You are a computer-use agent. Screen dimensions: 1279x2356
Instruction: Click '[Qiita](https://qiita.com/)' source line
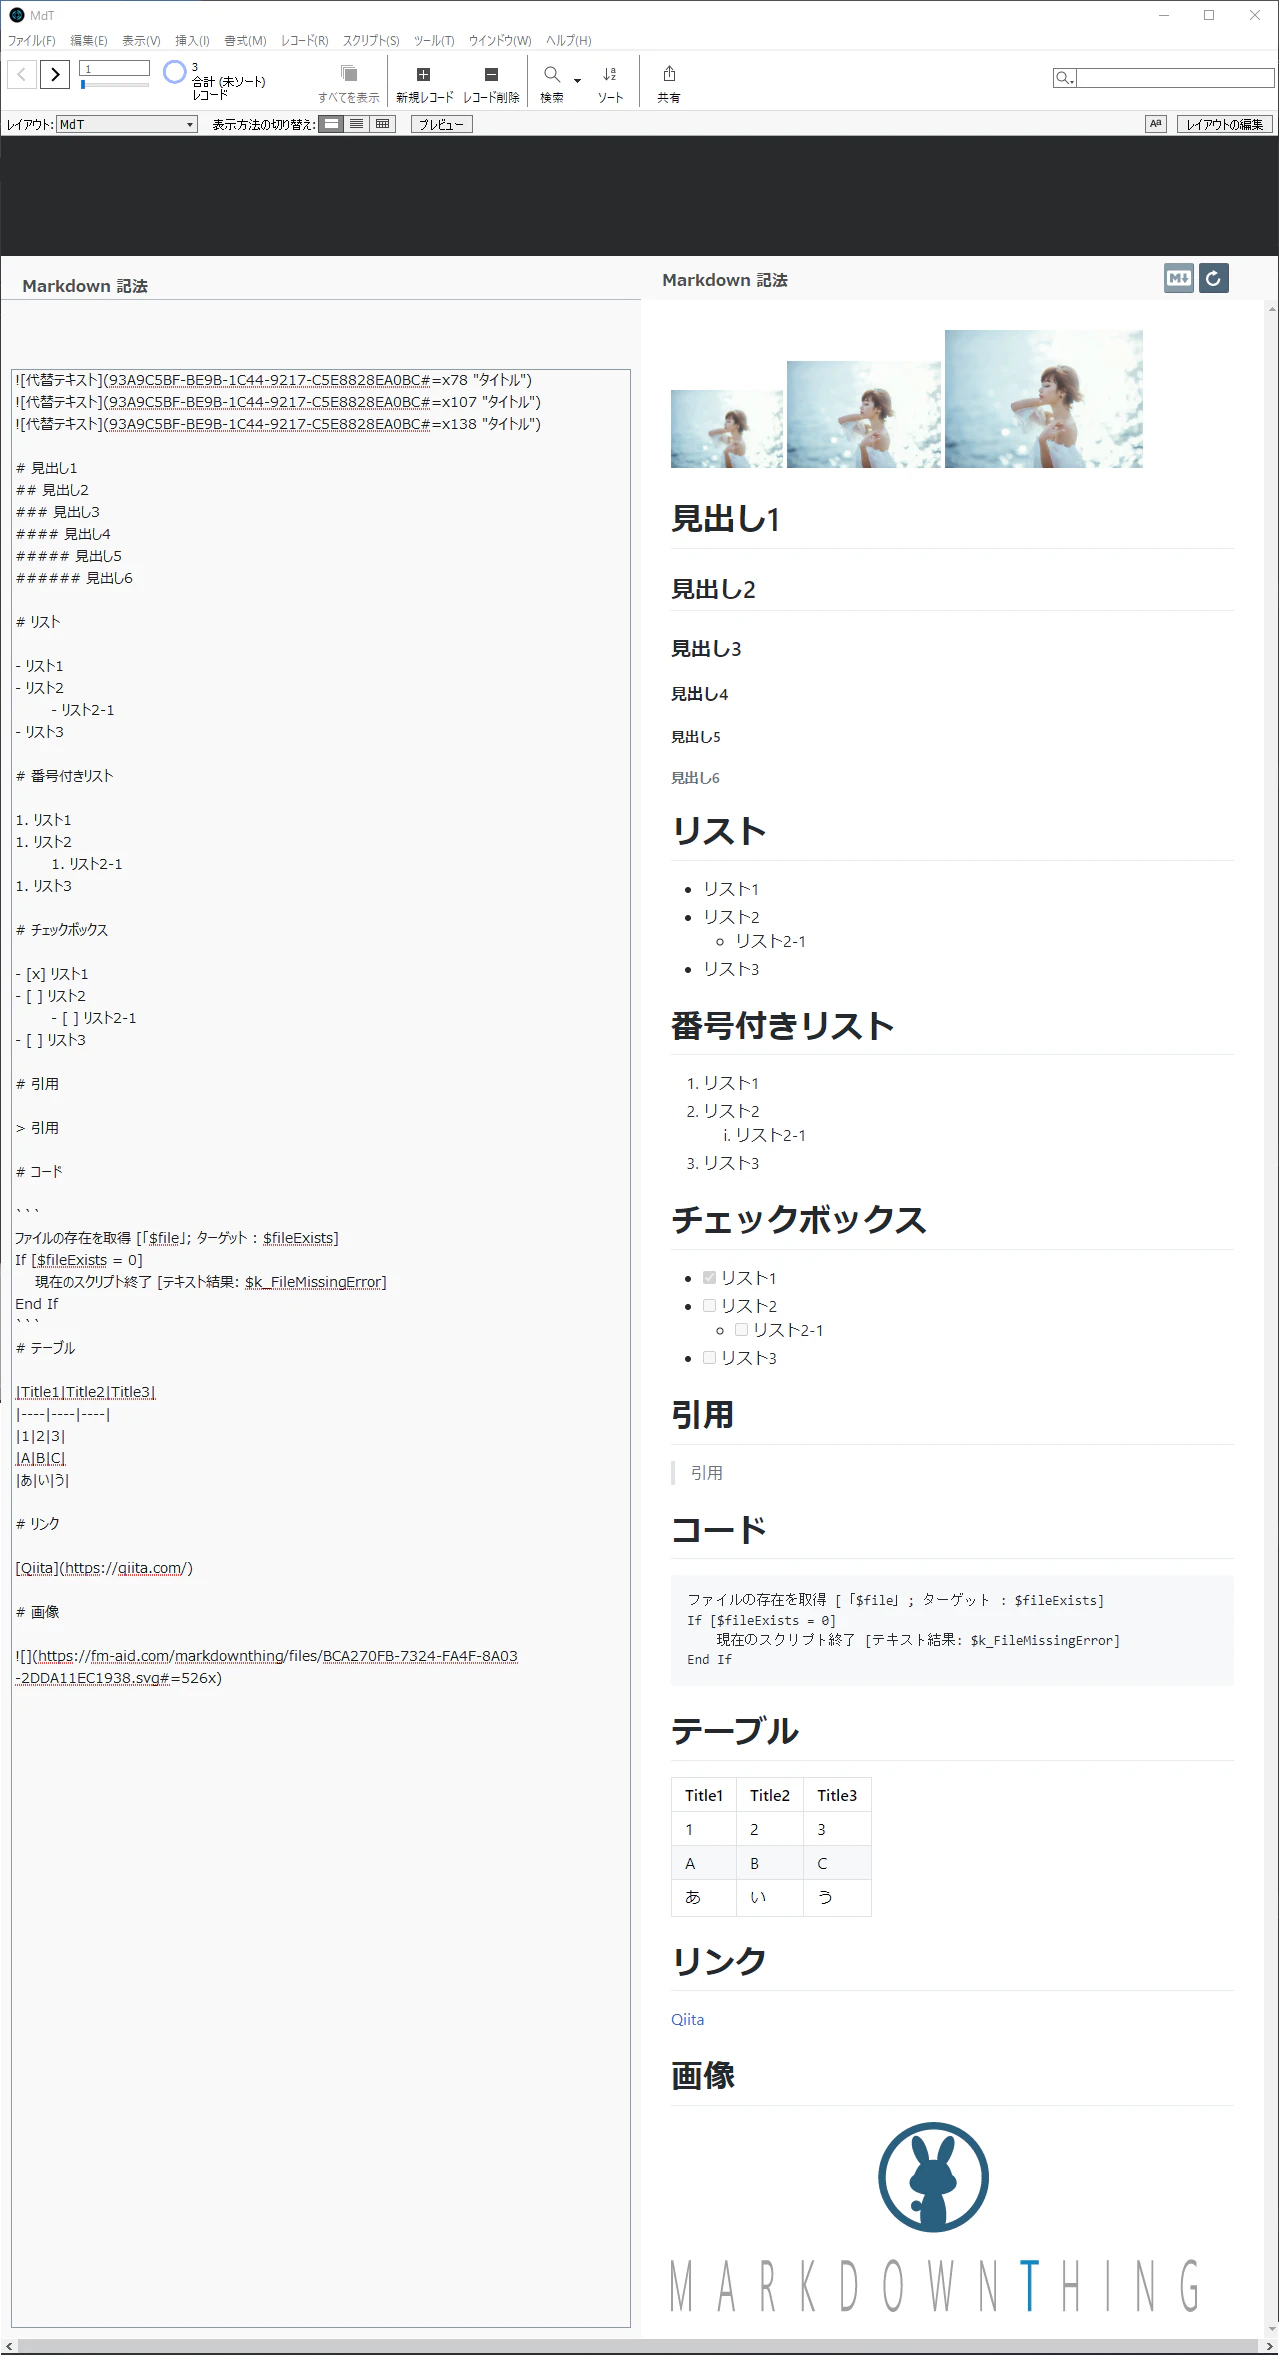coord(104,1568)
